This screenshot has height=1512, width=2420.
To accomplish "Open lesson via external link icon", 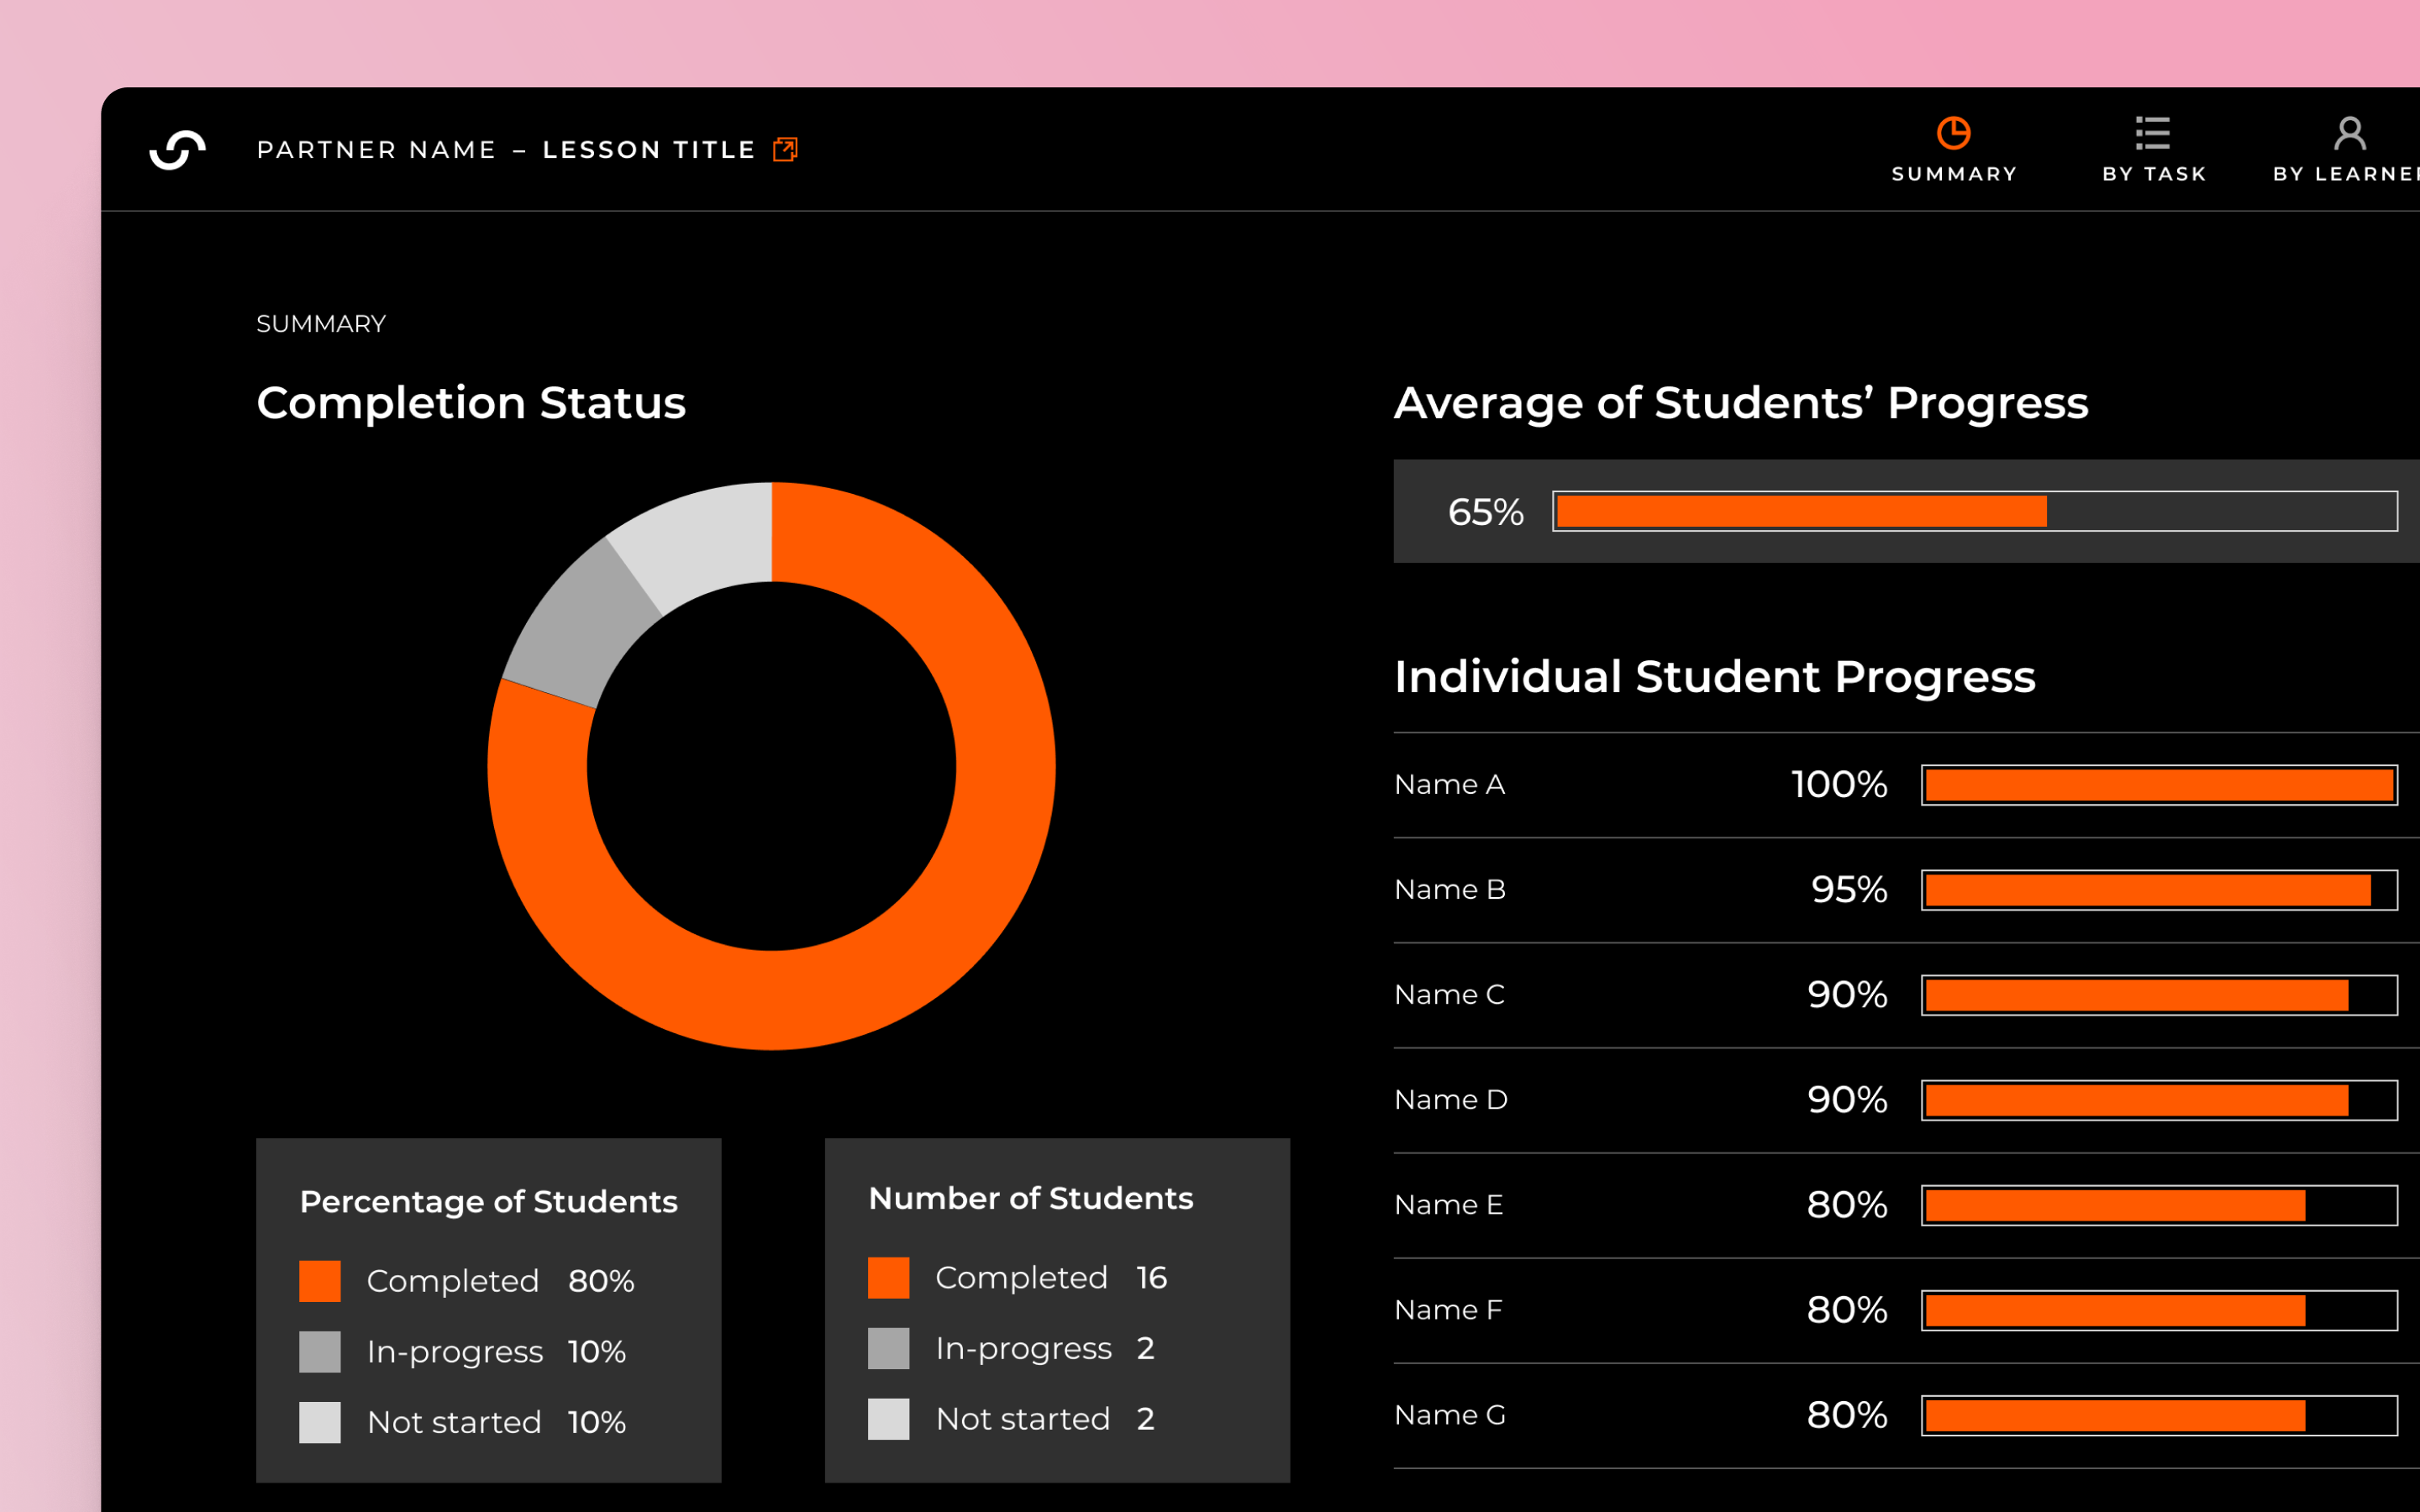I will point(785,150).
